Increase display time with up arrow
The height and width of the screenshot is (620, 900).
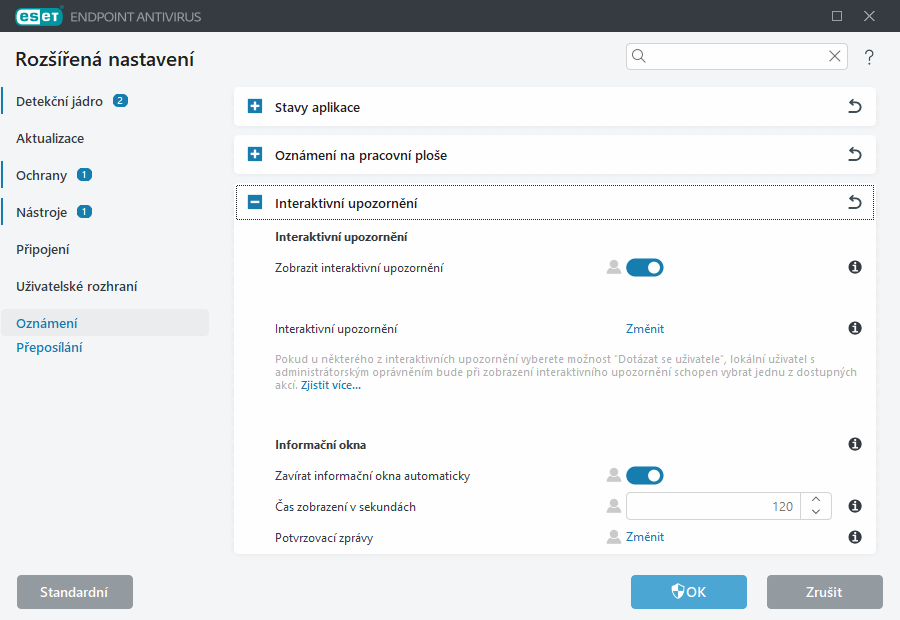click(x=816, y=499)
